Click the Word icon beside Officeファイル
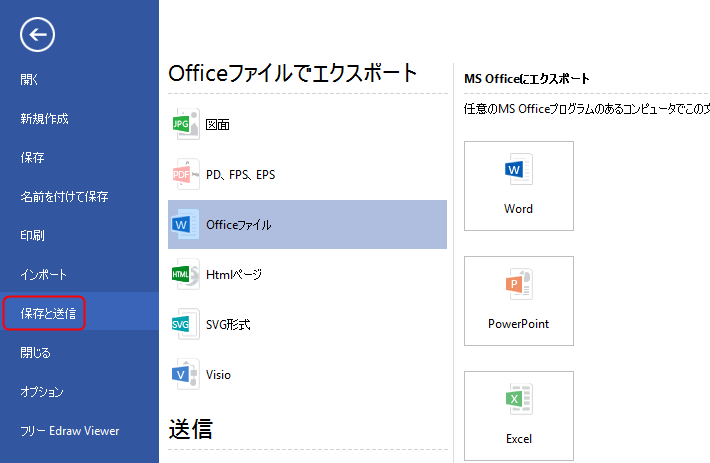This screenshot has width=710, height=463. click(x=185, y=224)
